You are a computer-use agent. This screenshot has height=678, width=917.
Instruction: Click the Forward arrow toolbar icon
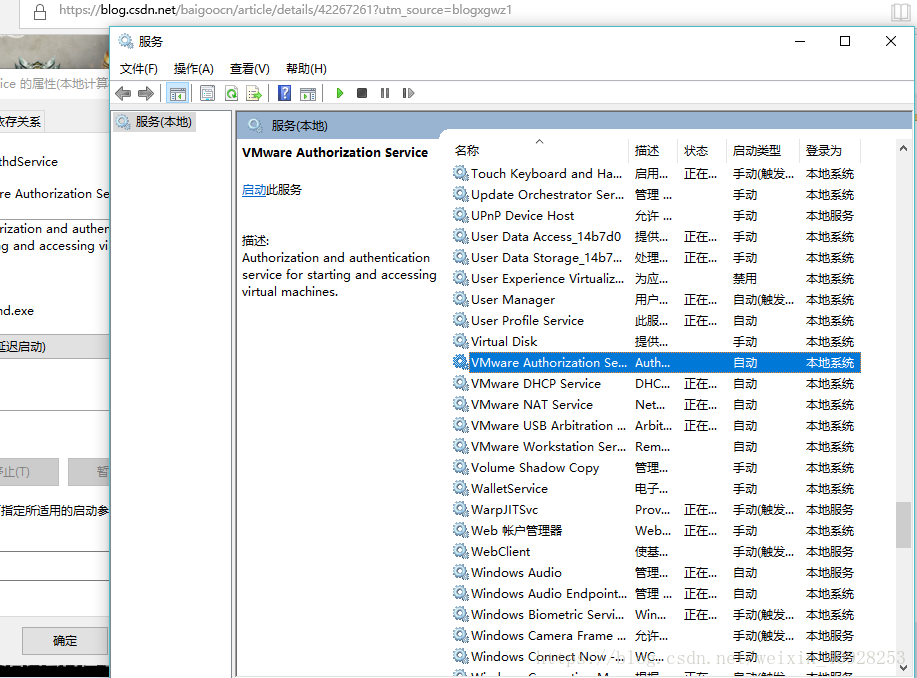[146, 93]
